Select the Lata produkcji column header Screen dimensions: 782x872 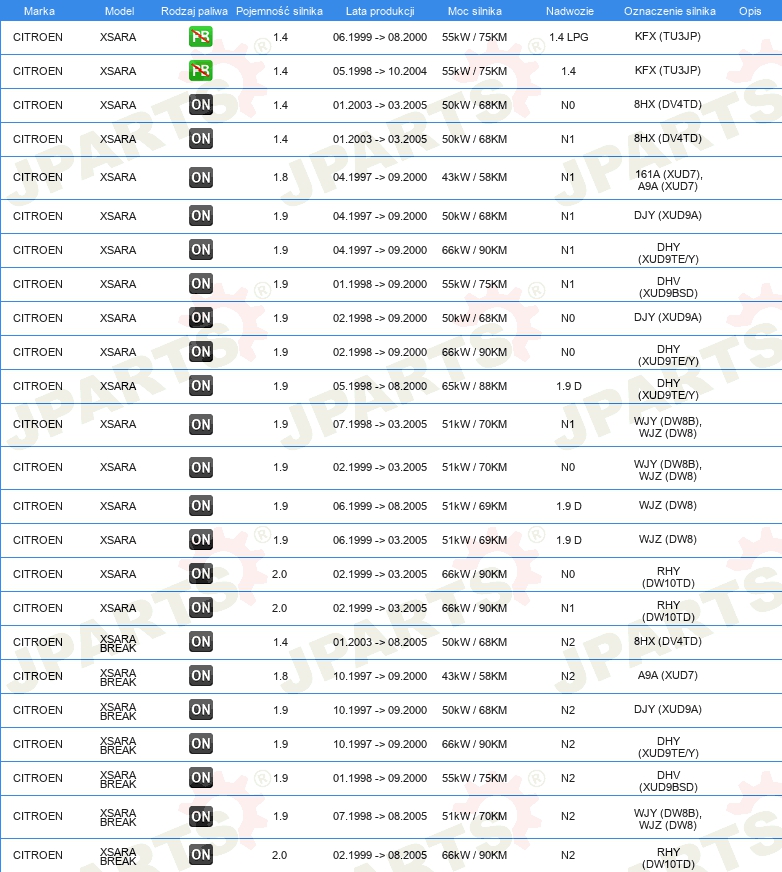click(380, 11)
